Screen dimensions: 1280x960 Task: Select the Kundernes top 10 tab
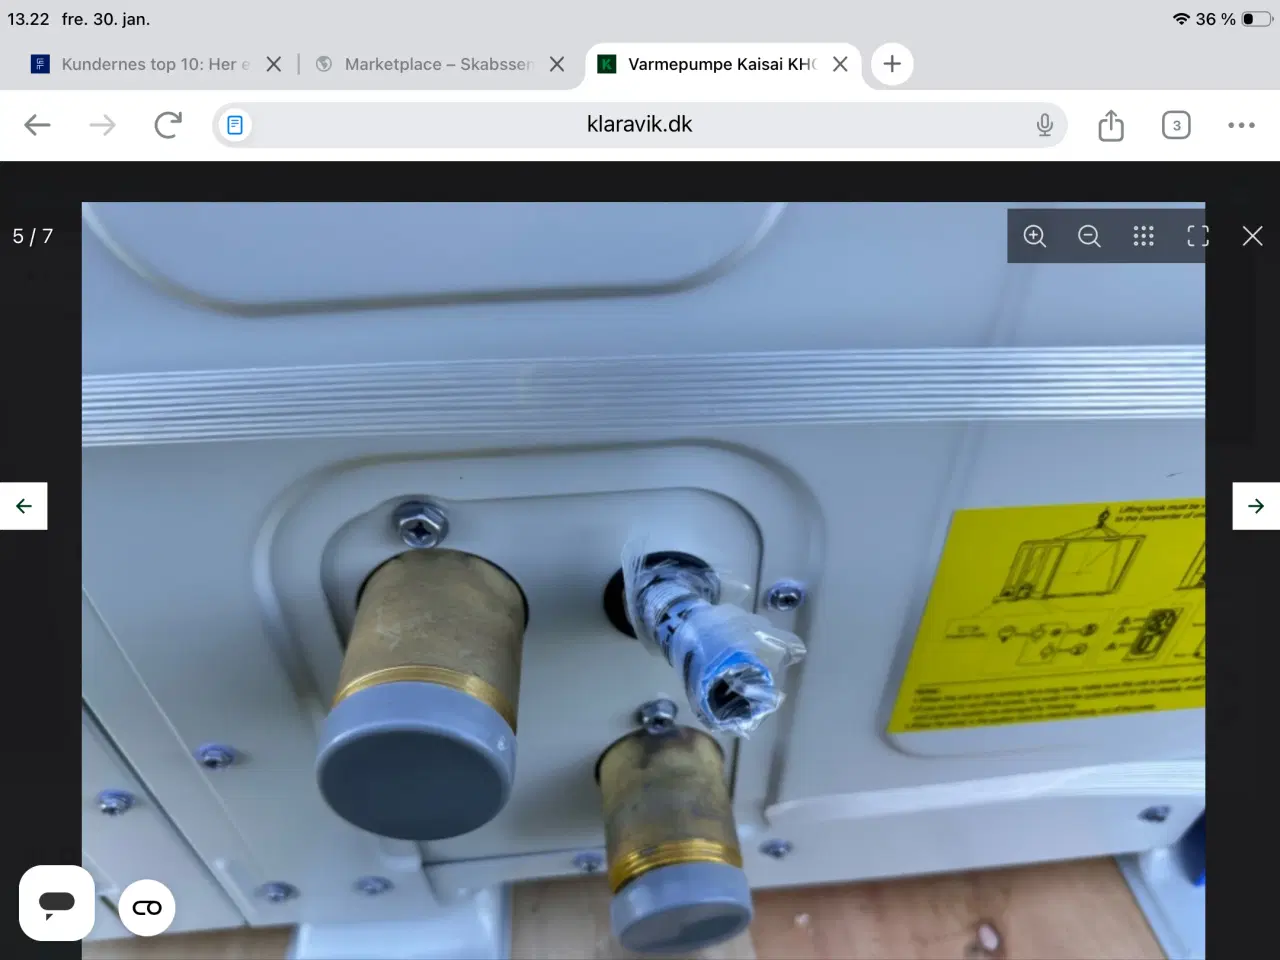pyautogui.click(x=150, y=63)
